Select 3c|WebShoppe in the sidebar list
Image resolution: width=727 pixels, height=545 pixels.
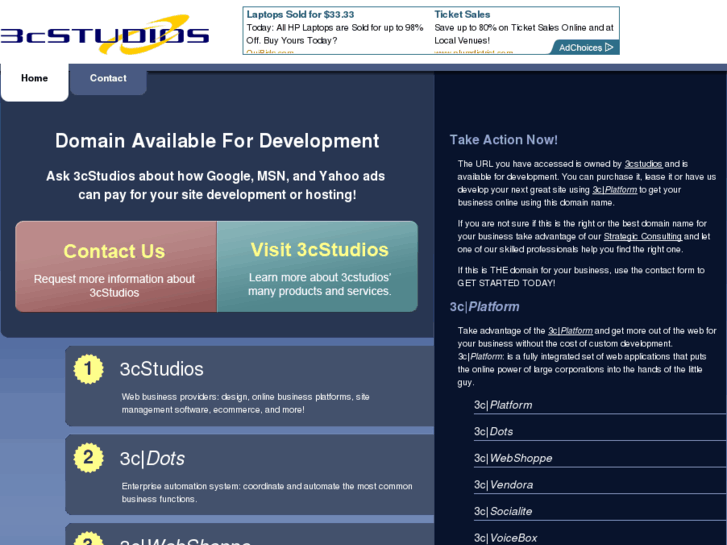point(513,458)
